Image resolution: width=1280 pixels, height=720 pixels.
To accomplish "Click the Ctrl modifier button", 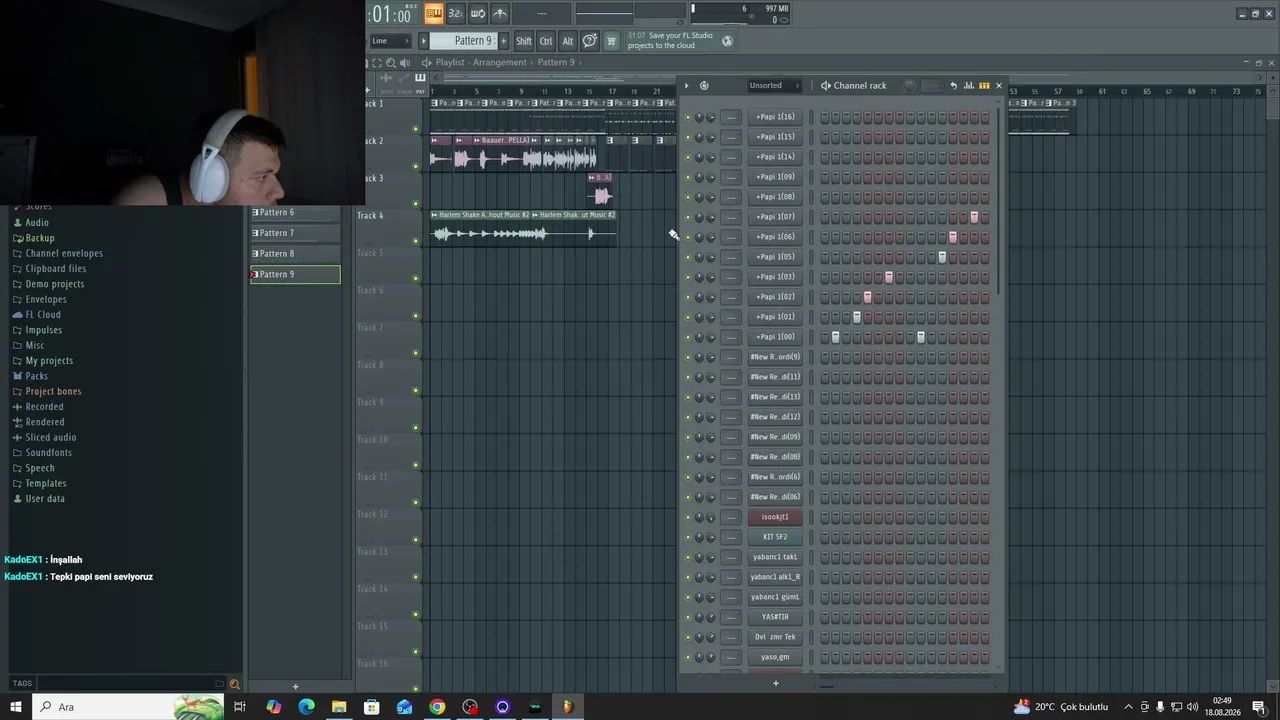I will [x=546, y=41].
